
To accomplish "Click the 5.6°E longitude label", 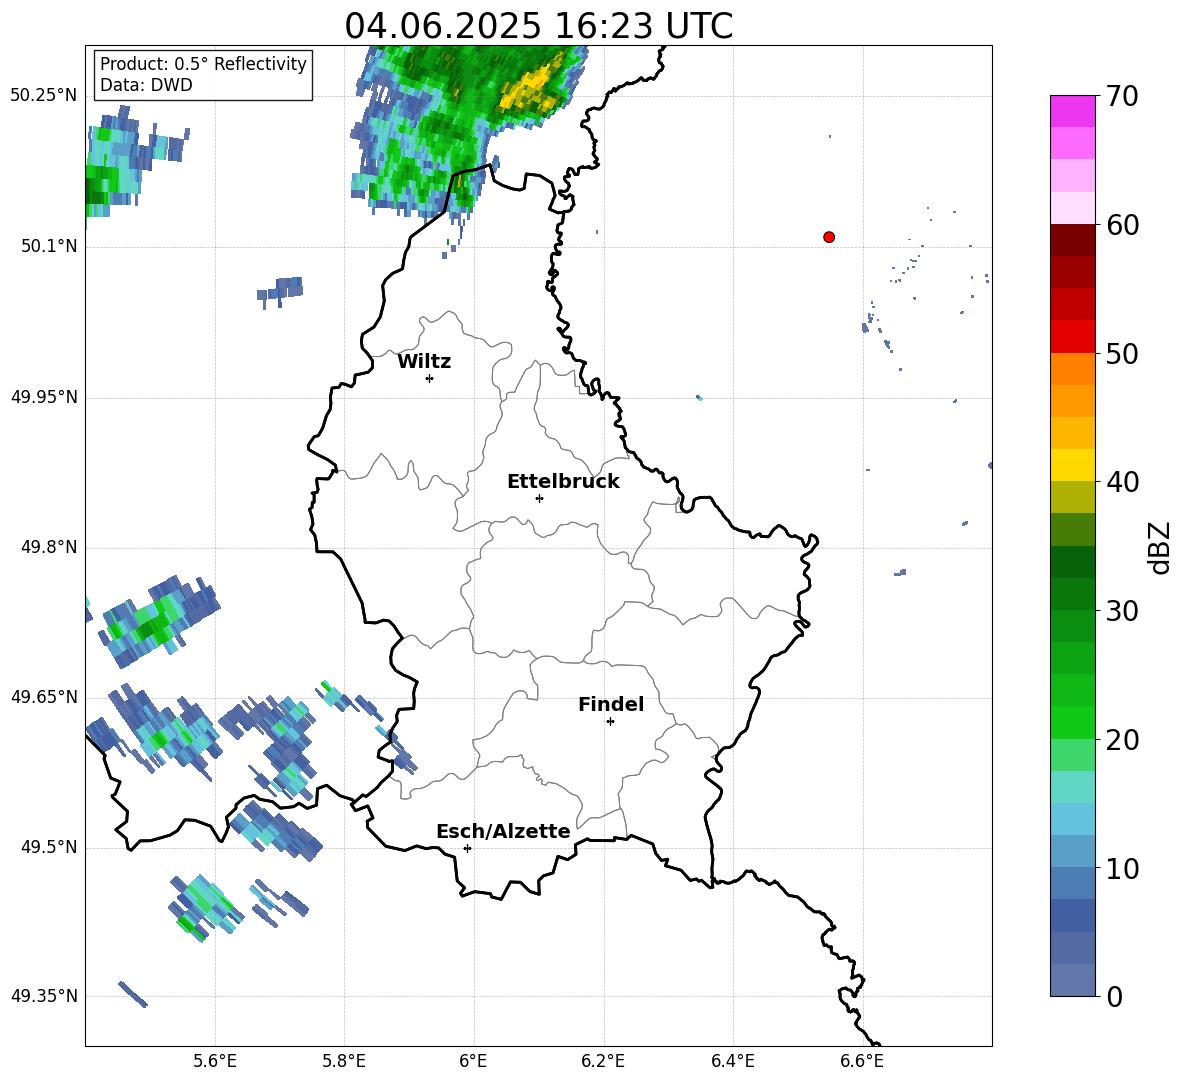I will [x=215, y=1061].
